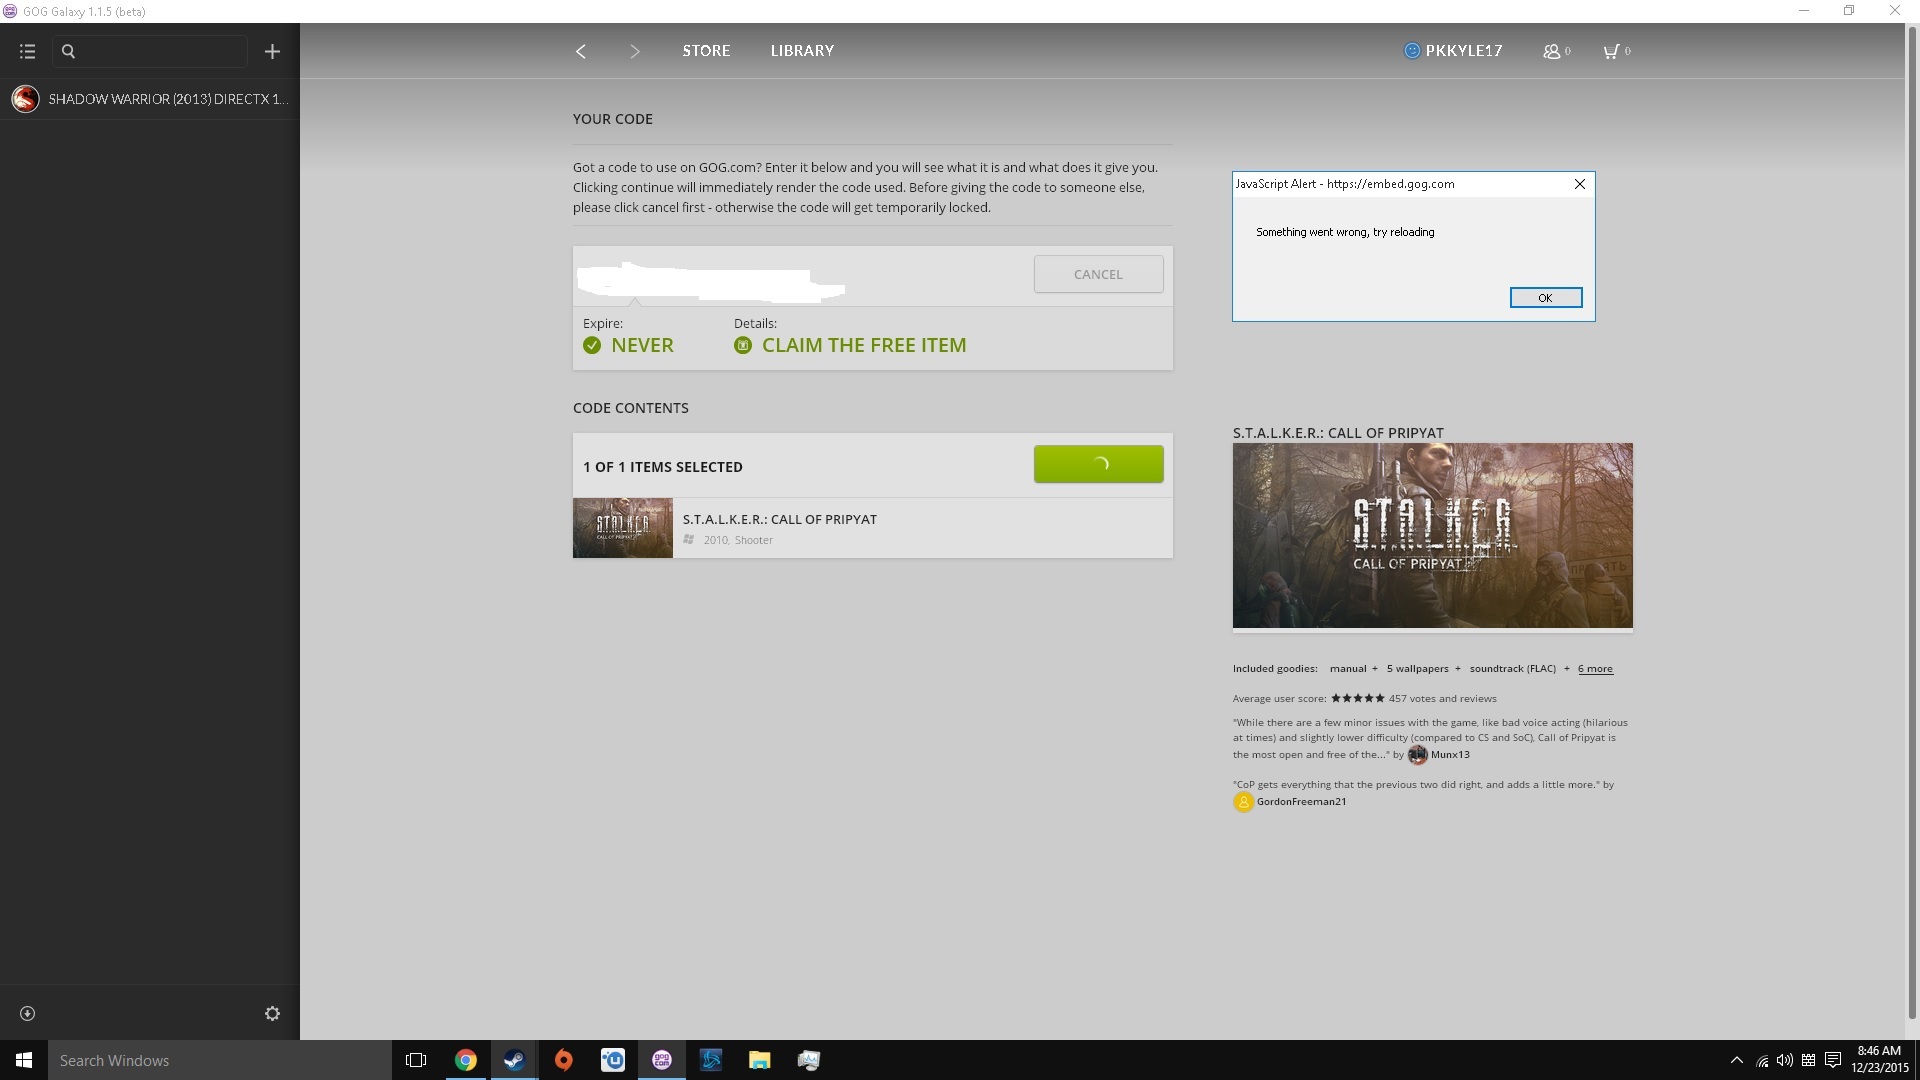This screenshot has width=1920, height=1080.
Task: Click the average user score stars
Action: point(1357,698)
